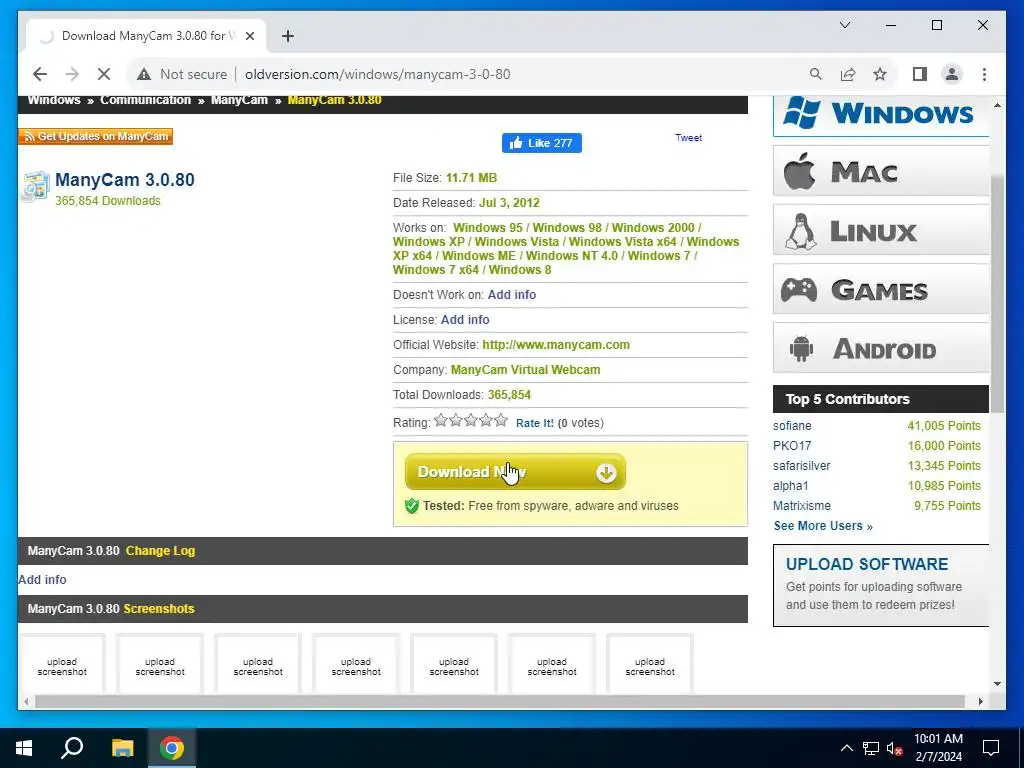Open the zoom magnifier icon in address bar
1024x768 pixels.
816,74
